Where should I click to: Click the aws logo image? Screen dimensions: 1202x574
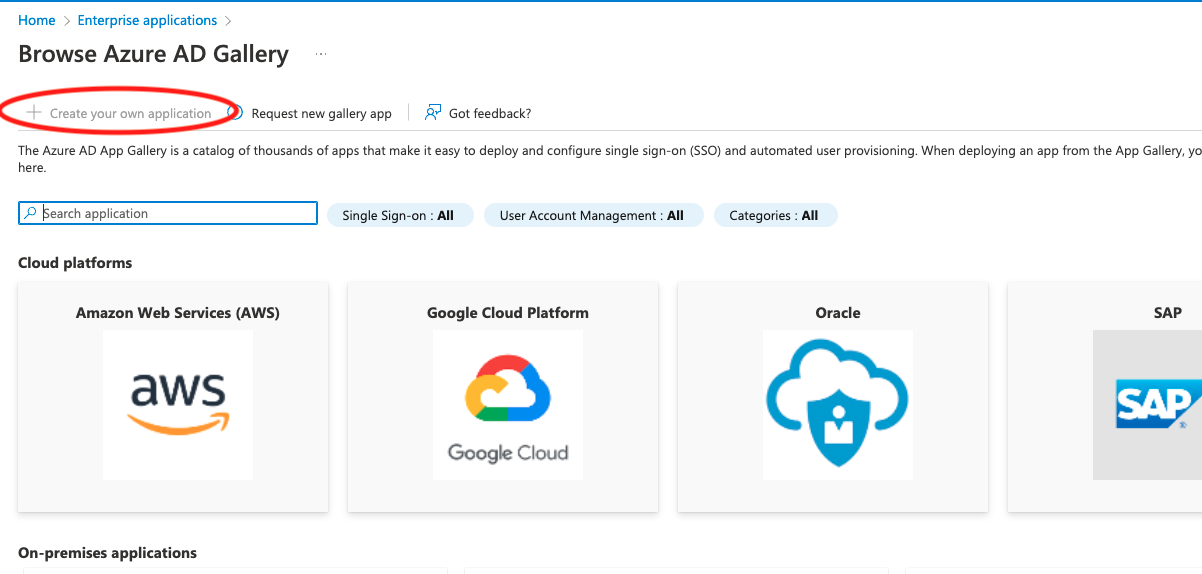(x=178, y=405)
